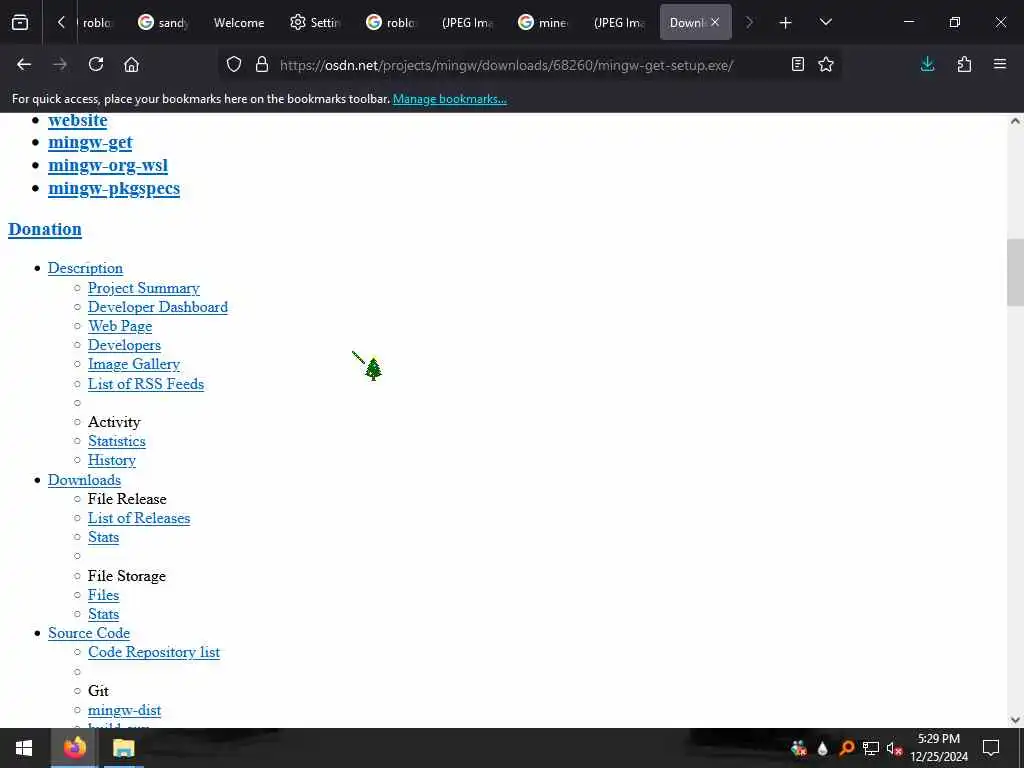
Task: Visit the Web Page link
Action: pyautogui.click(x=120, y=326)
